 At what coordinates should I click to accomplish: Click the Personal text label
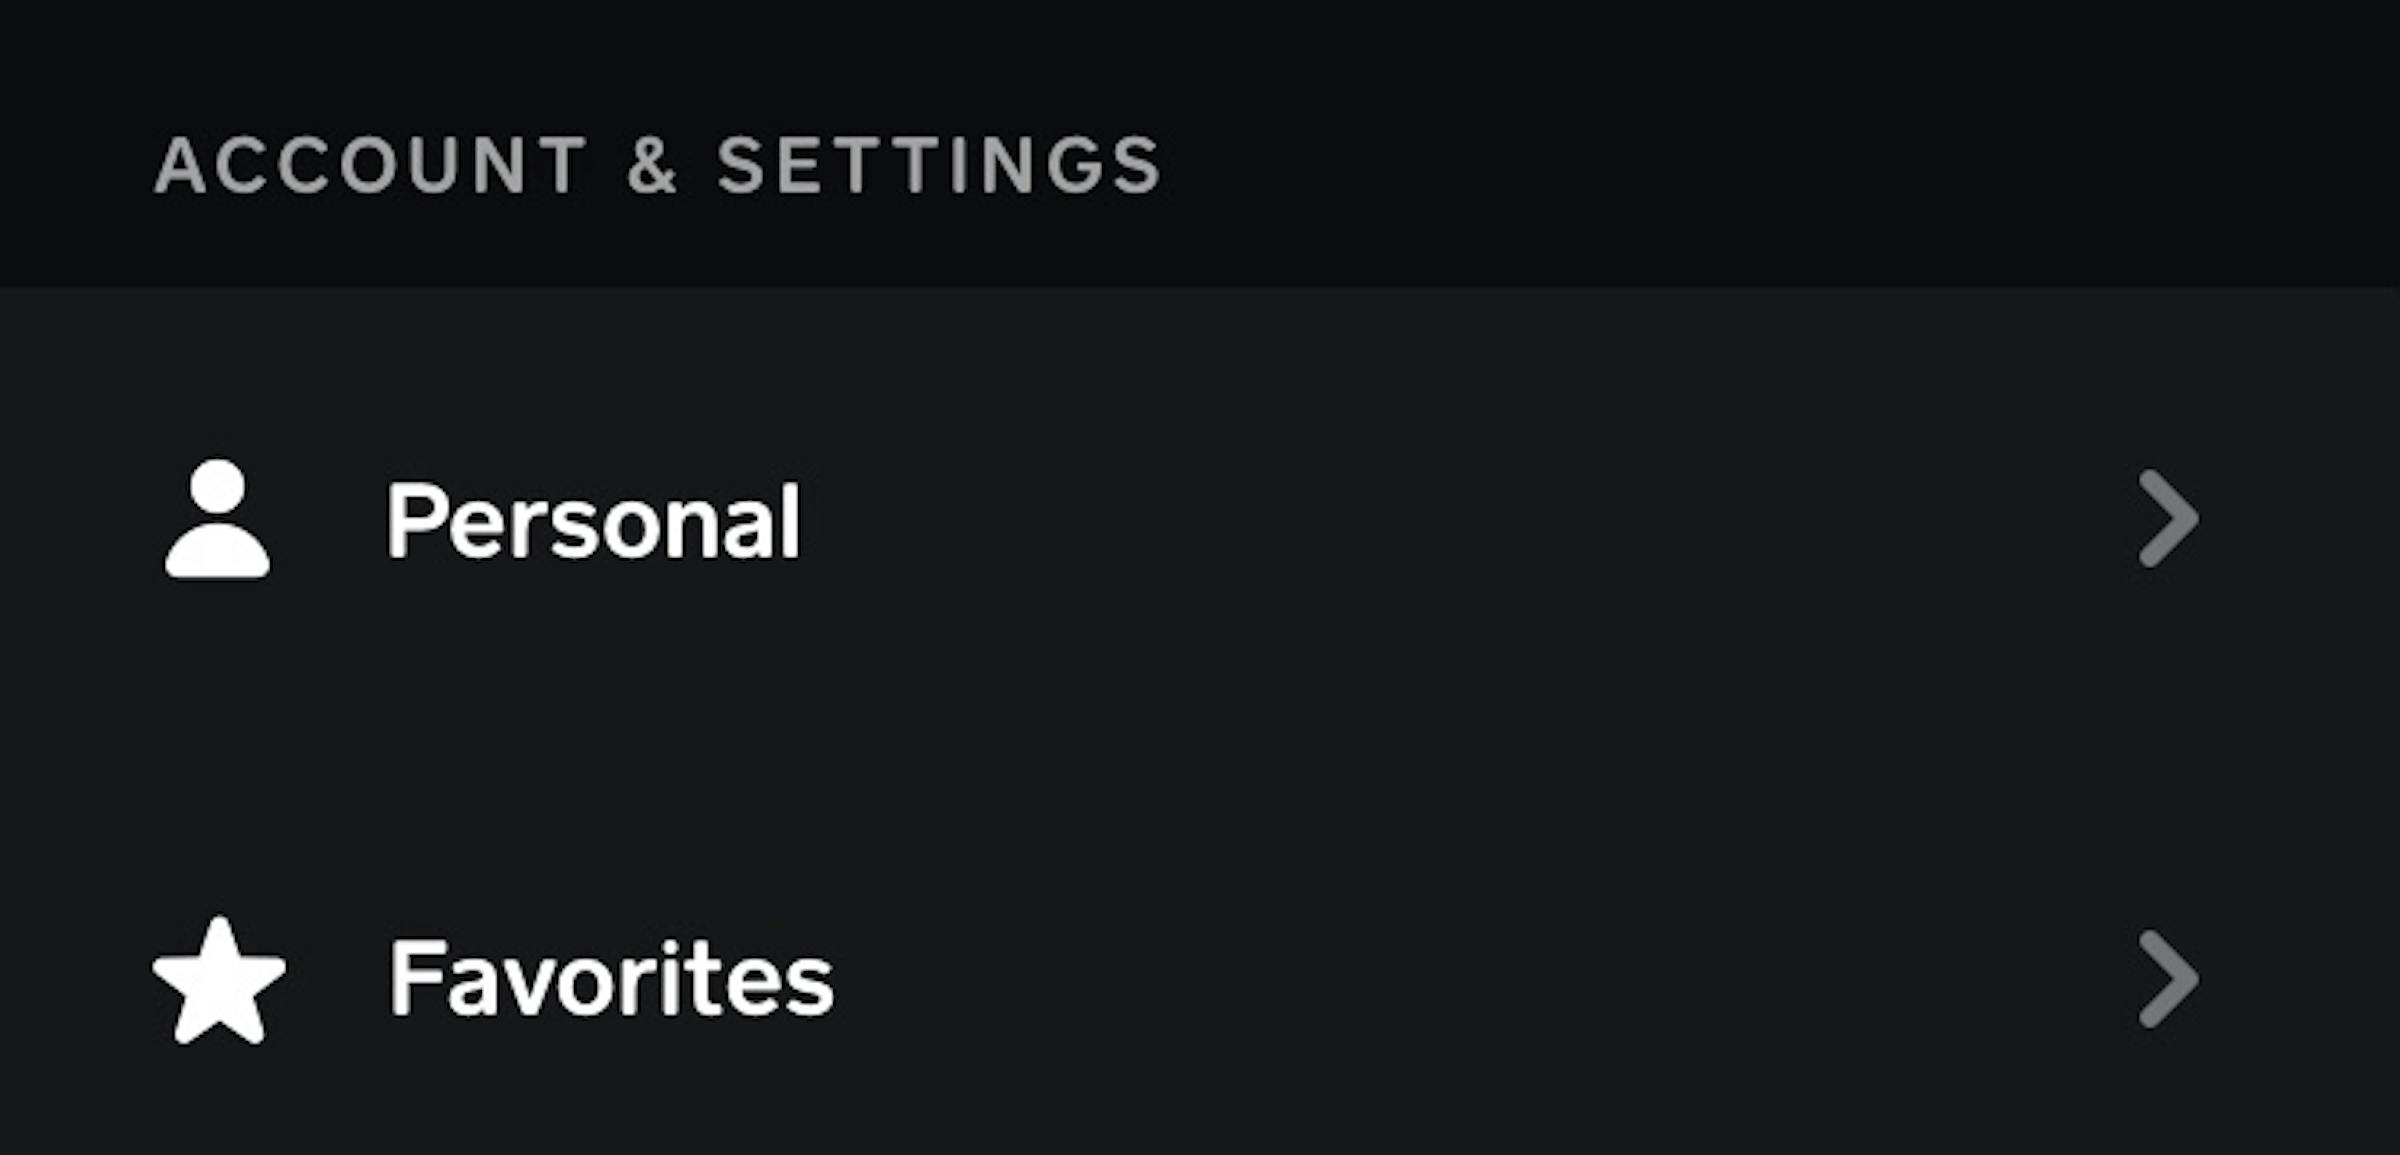click(x=593, y=521)
